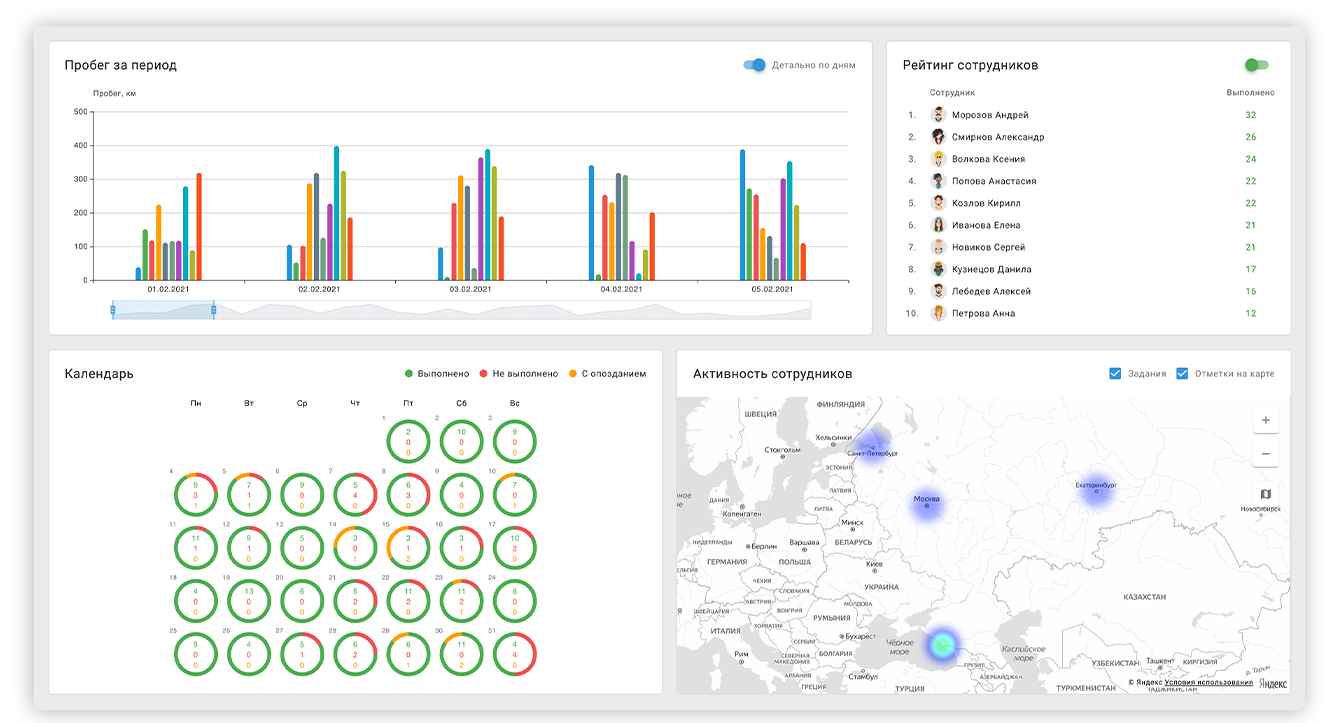
Task: Click the Яндекс logo on the map
Action: point(1272,683)
